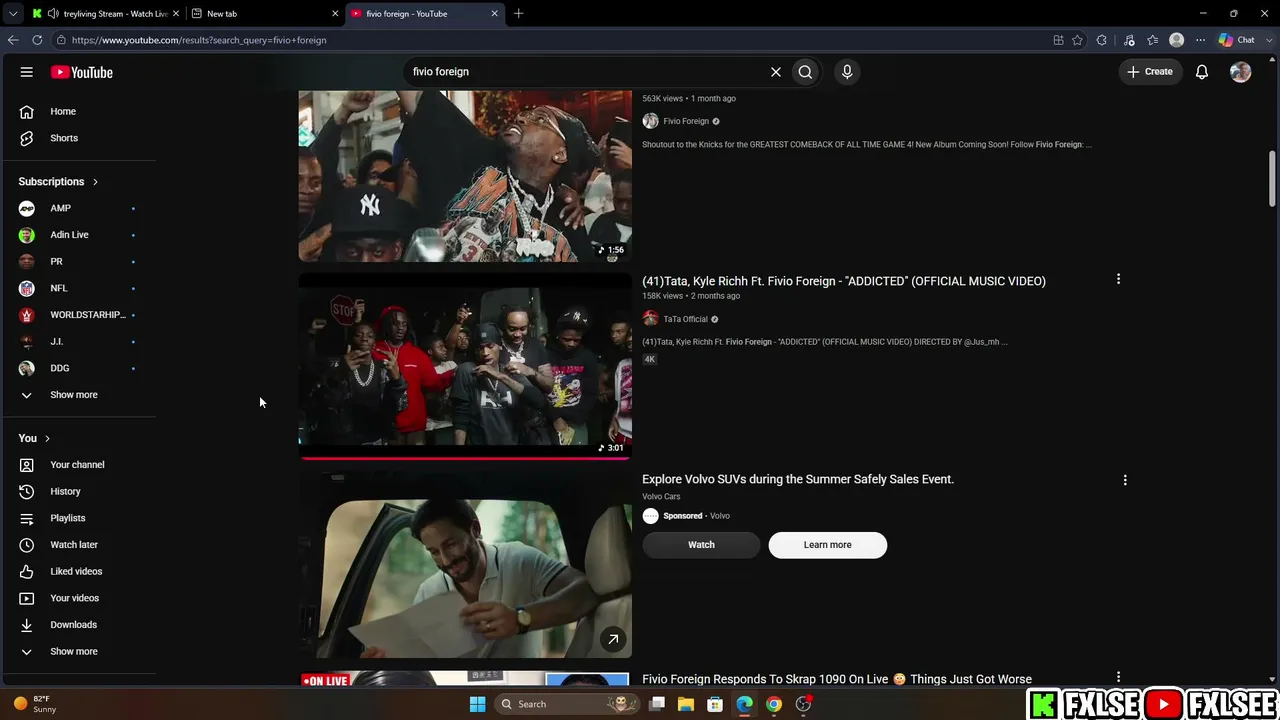1280x720 pixels.
Task: Clear the search box with the X
Action: [775, 72]
